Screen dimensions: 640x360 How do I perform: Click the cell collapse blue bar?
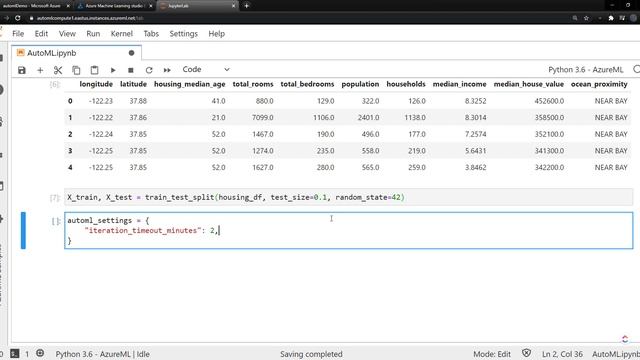[x=23, y=231]
